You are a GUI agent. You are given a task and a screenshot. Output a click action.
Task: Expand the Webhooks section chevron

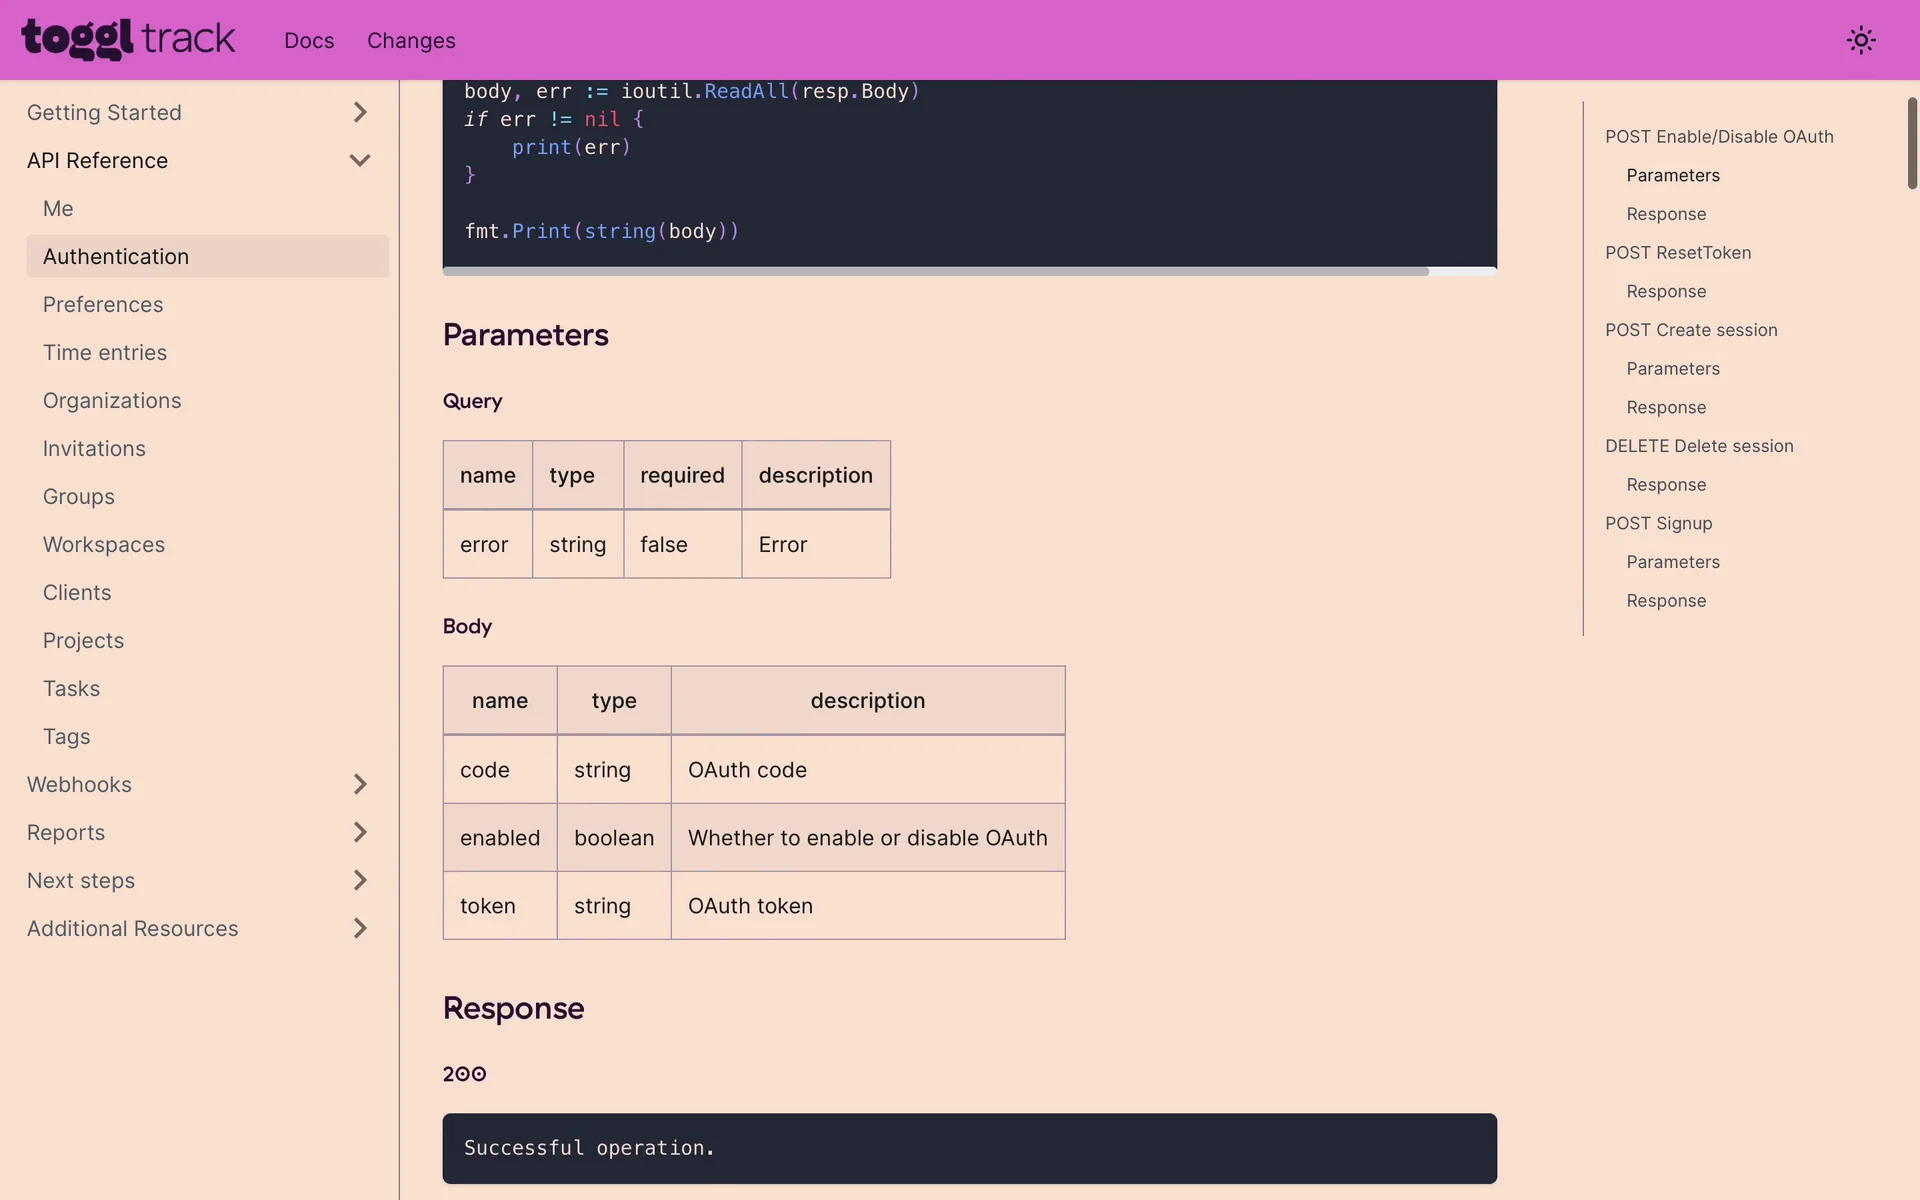360,784
